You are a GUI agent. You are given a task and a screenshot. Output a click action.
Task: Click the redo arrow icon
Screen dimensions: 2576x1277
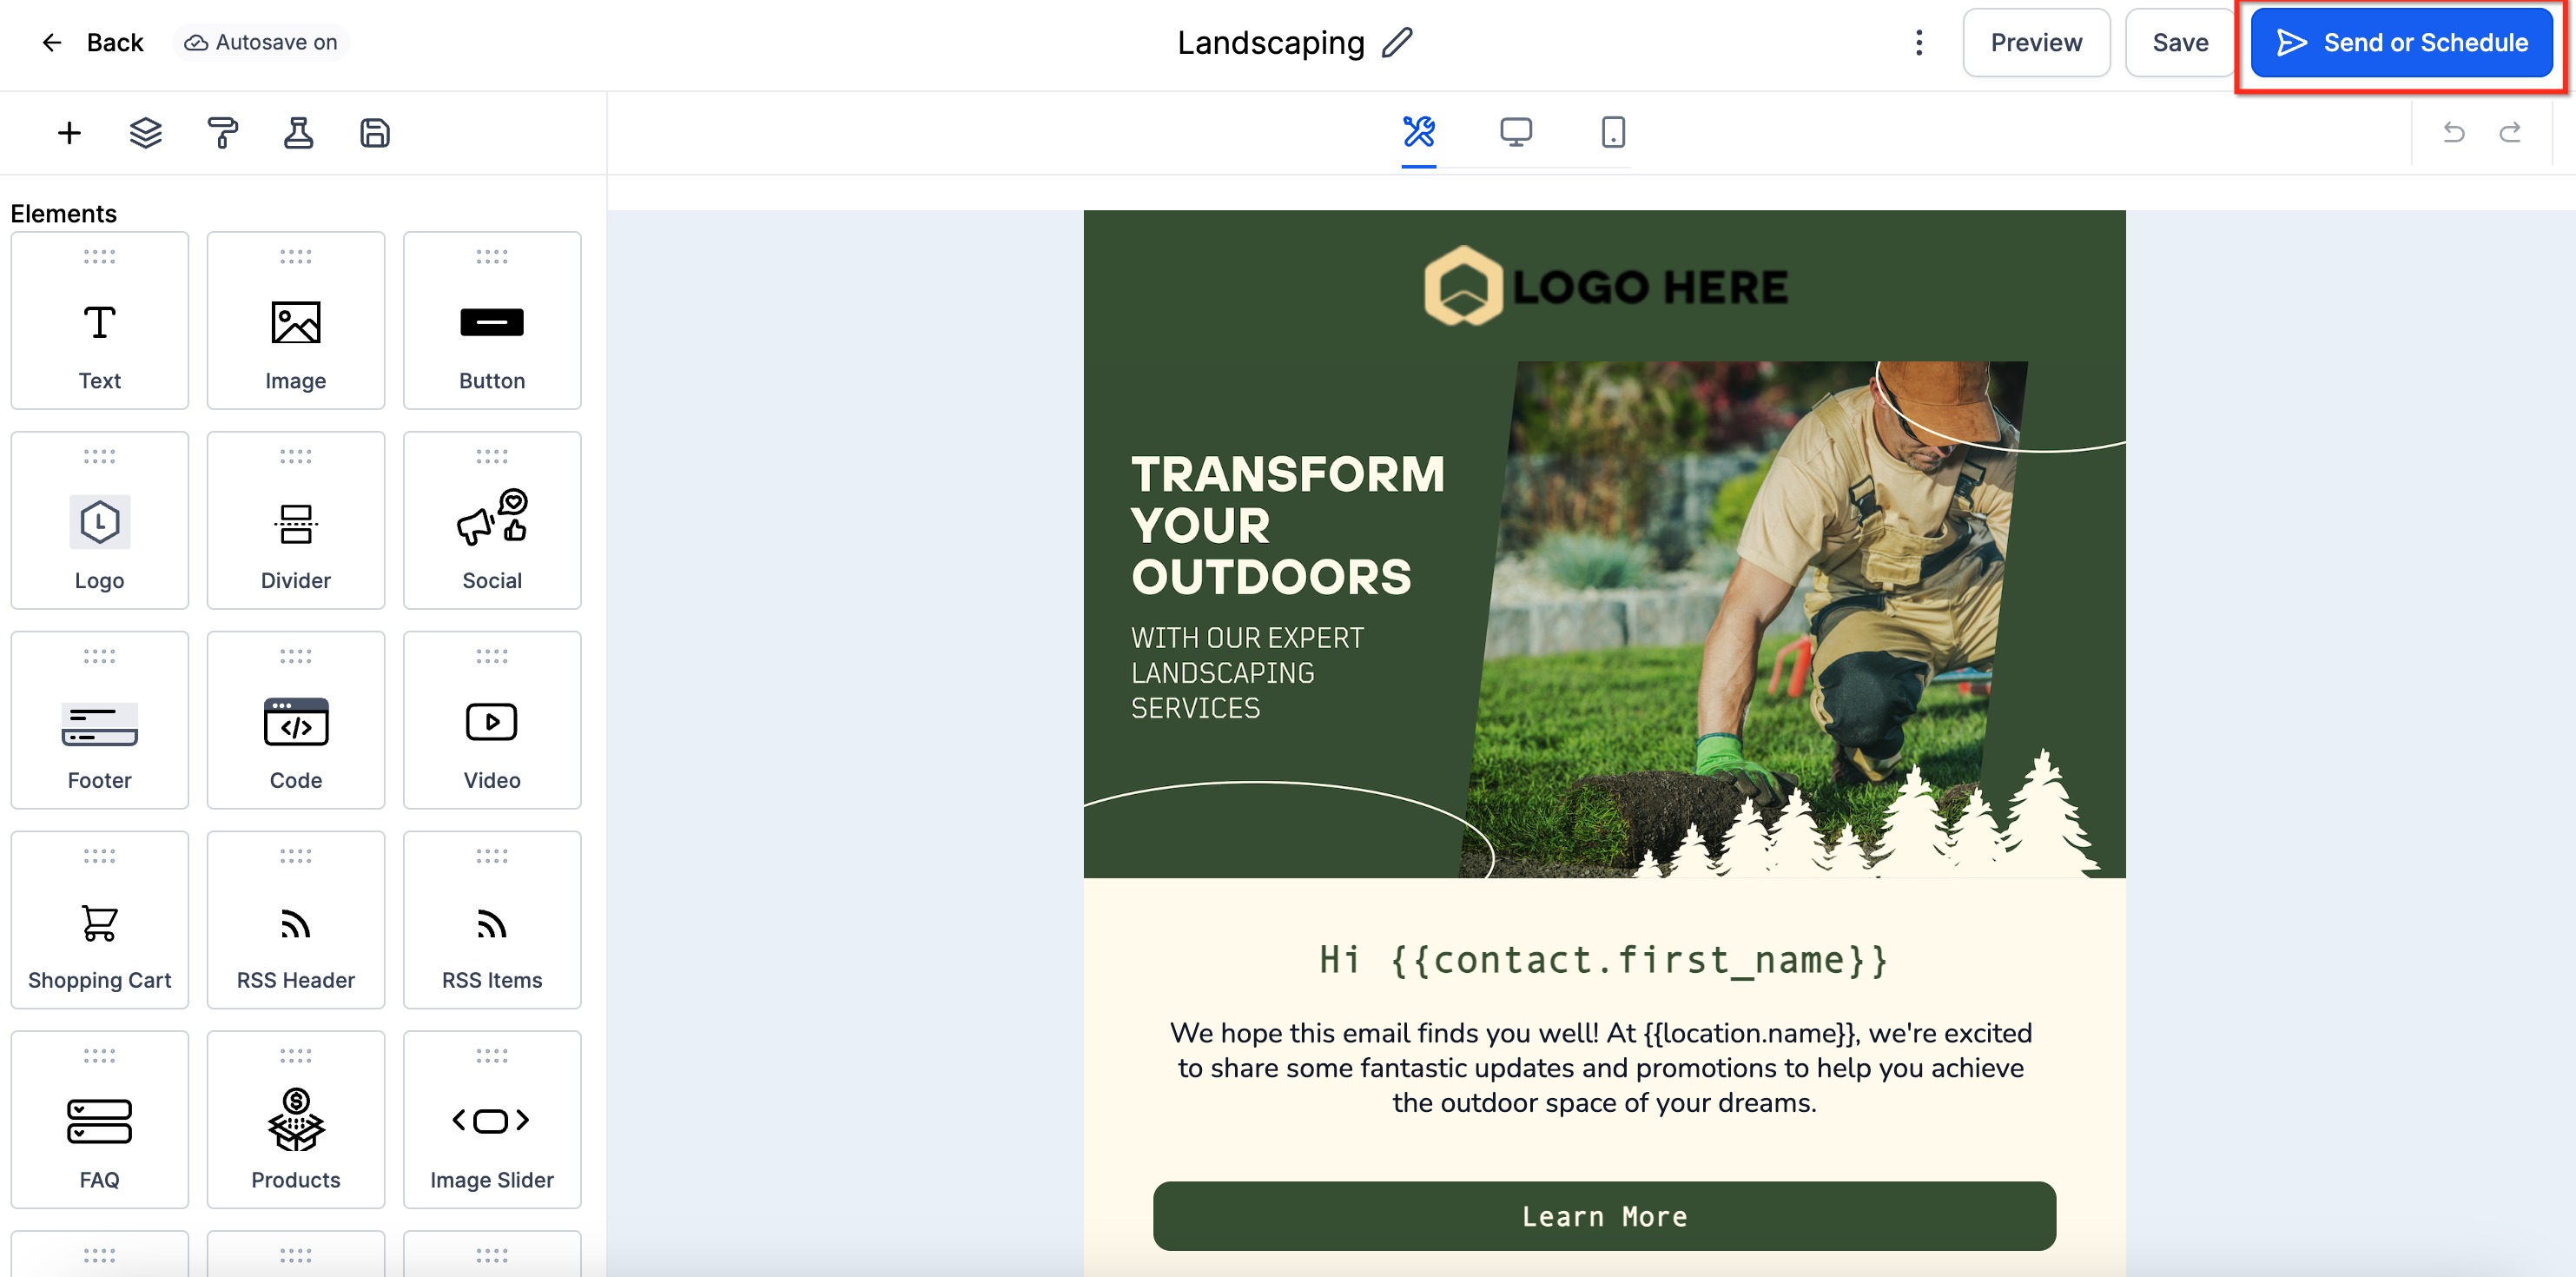(2509, 133)
